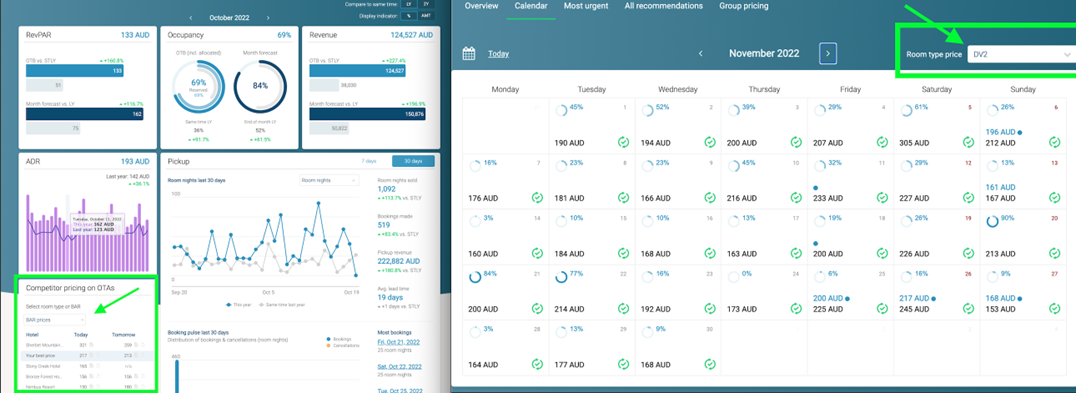Open the Room nights dropdown in Pickup
The image size is (1076, 393).
click(329, 180)
